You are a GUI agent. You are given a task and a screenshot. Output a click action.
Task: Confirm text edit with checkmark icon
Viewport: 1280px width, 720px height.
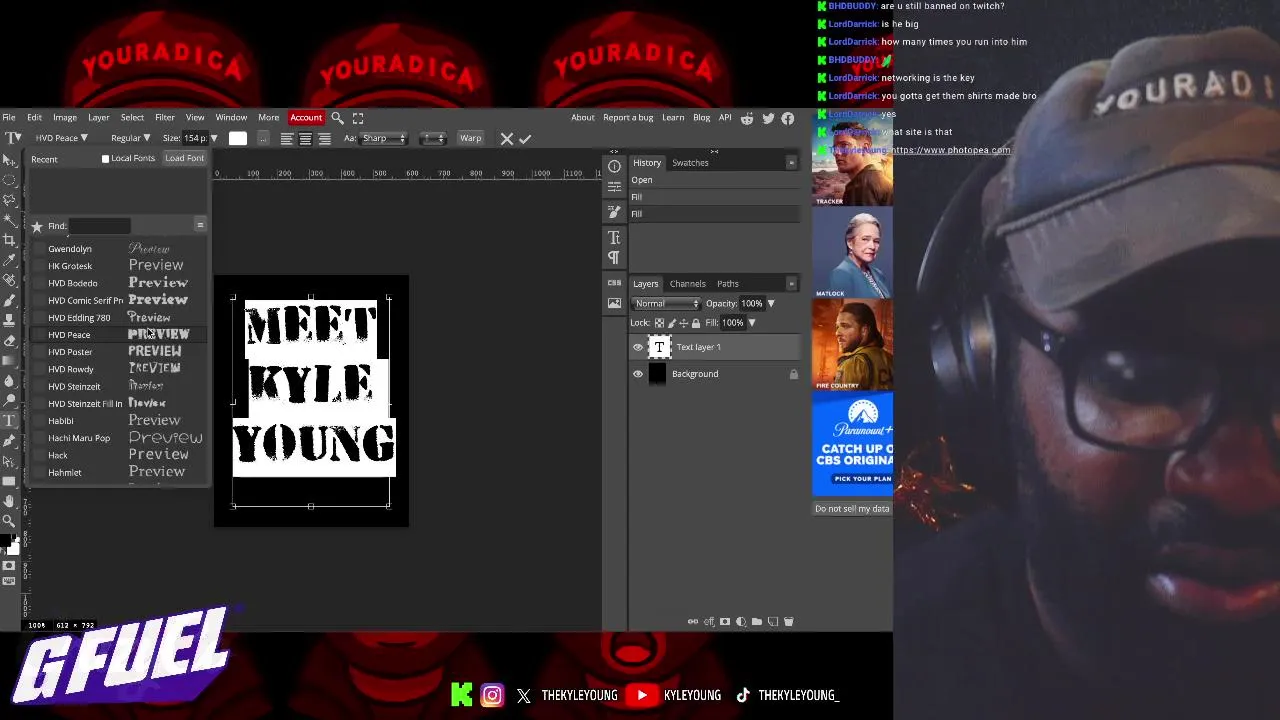click(525, 138)
